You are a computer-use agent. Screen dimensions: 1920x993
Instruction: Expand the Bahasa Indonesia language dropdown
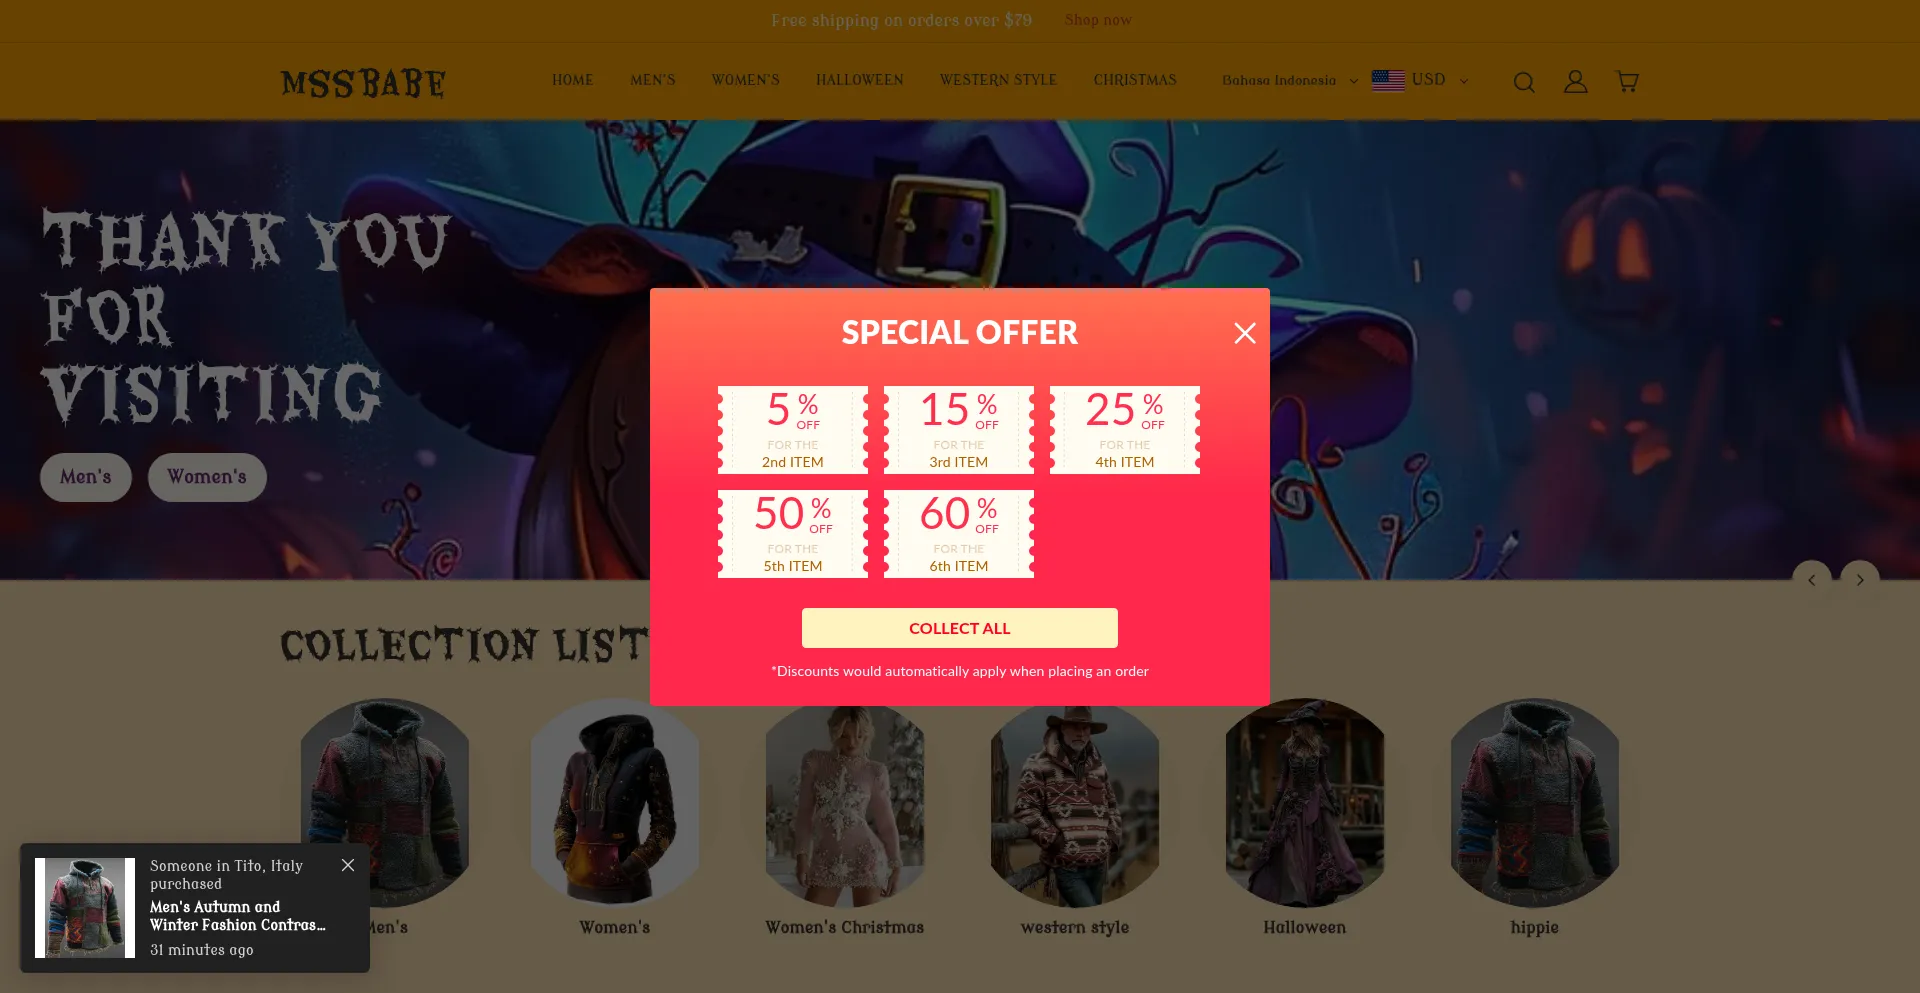click(1290, 80)
